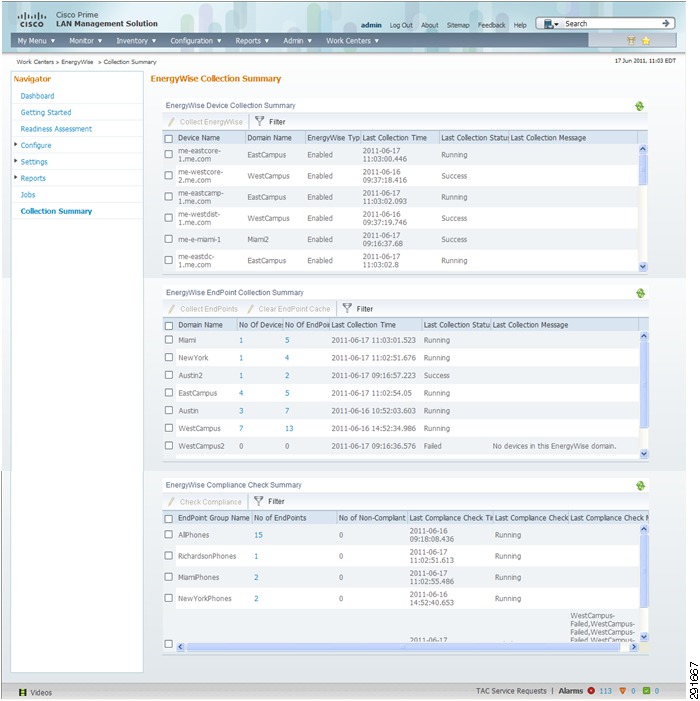Image resolution: width=700 pixels, height=701 pixels.
Task: Click the EnergyWise breadcrumb link
Action: coord(77,62)
